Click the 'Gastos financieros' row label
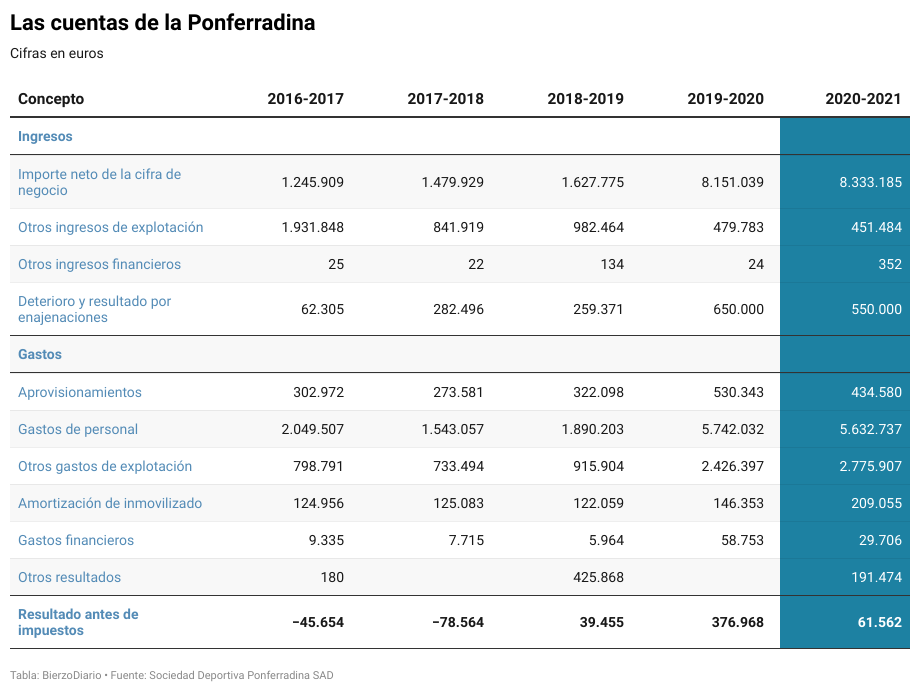This screenshot has height=692, width=920. click(x=76, y=540)
